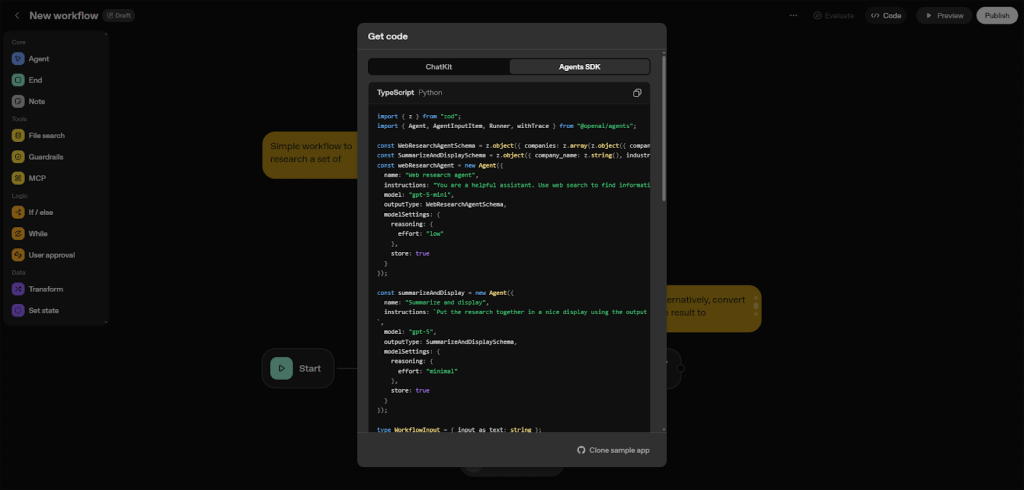Viewport: 1024px width, 490px height.
Task: Click the Note node icon
Action: point(18,101)
